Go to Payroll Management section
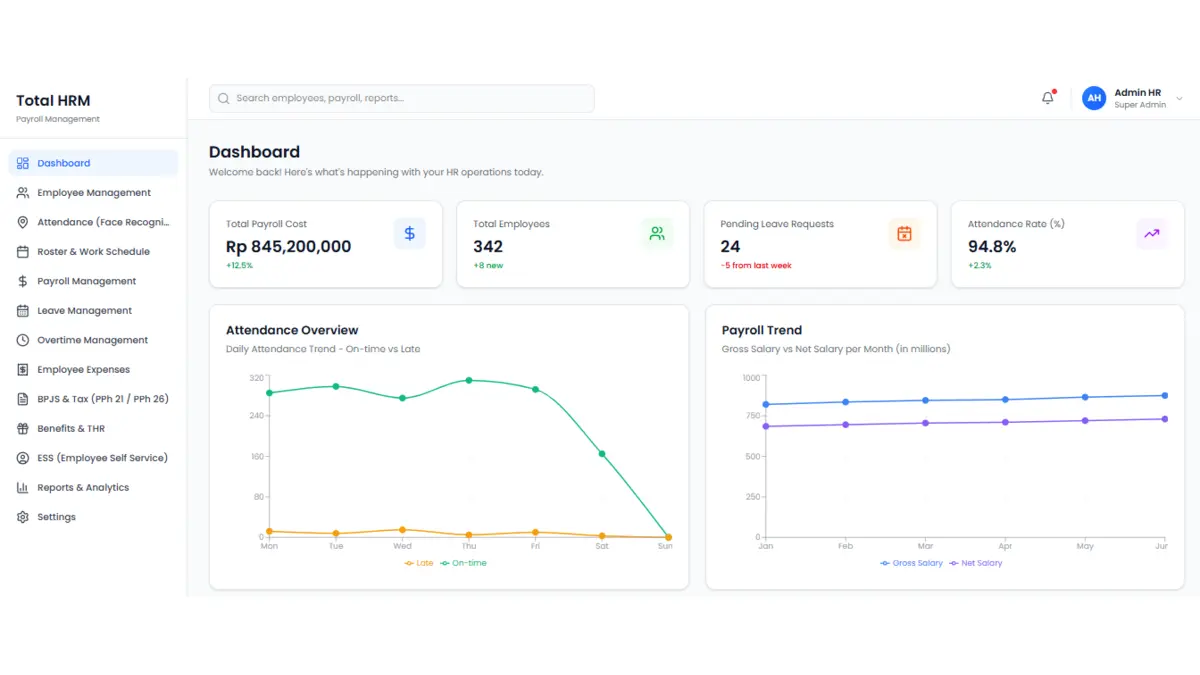Viewport: 1200px width, 675px height. click(x=86, y=281)
